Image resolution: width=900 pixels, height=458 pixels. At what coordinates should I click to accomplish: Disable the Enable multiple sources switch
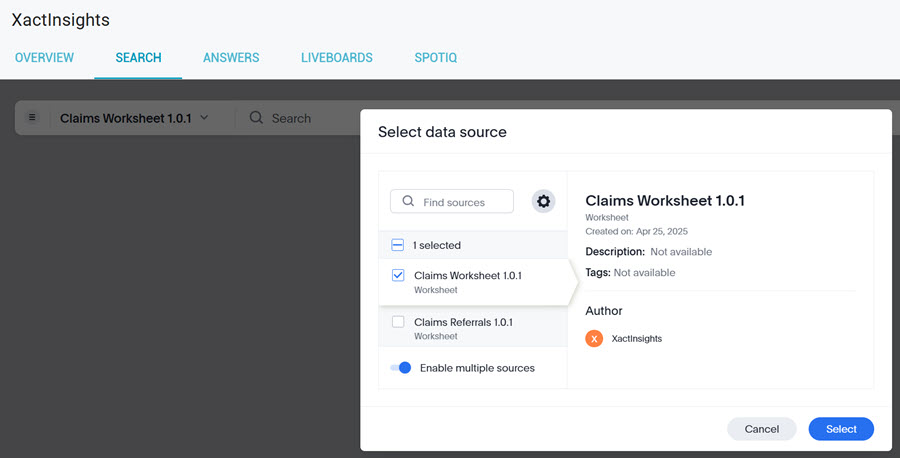[x=401, y=368]
